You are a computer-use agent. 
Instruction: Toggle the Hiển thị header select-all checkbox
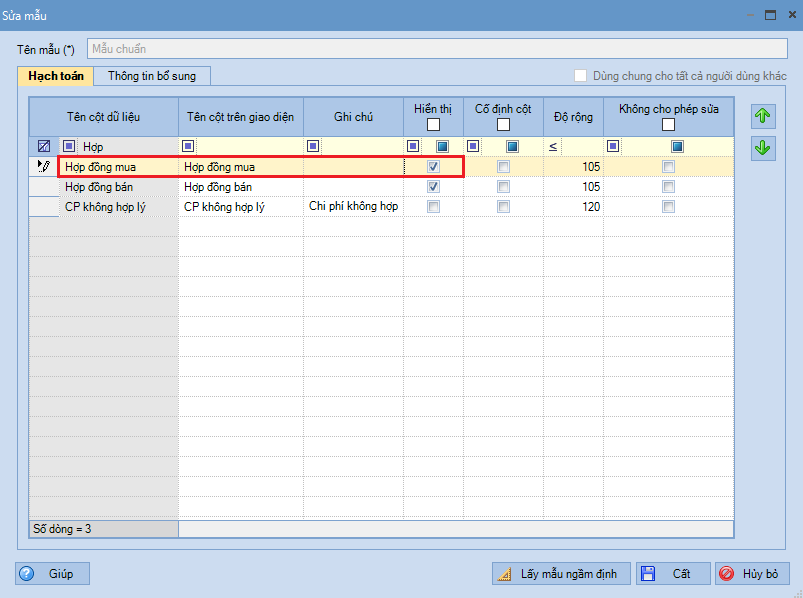tap(433, 125)
